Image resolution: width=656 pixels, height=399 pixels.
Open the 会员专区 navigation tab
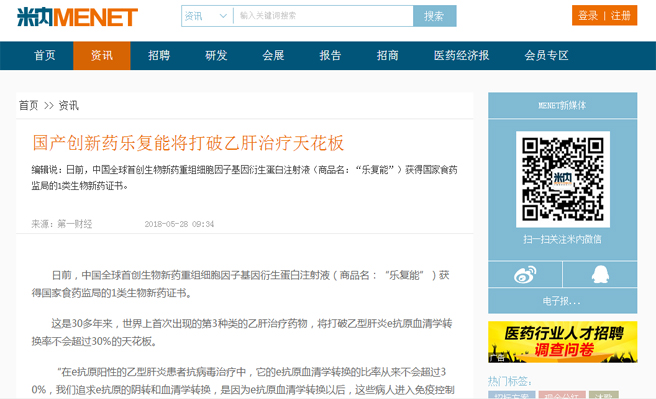click(x=546, y=55)
